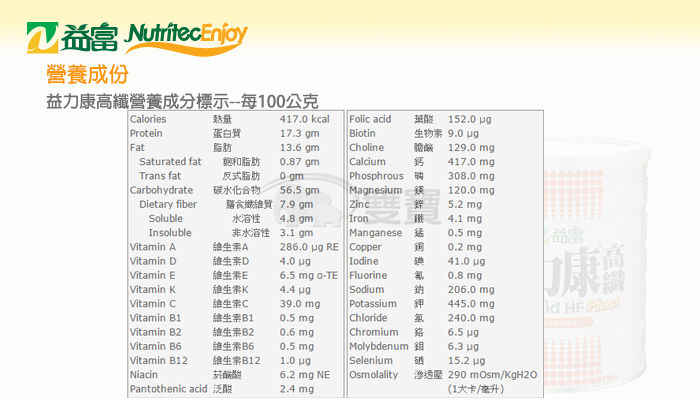Viewport: 700px width, 400px height.
Task: Click the 熱量 Chinese label
Action: click(x=222, y=119)
